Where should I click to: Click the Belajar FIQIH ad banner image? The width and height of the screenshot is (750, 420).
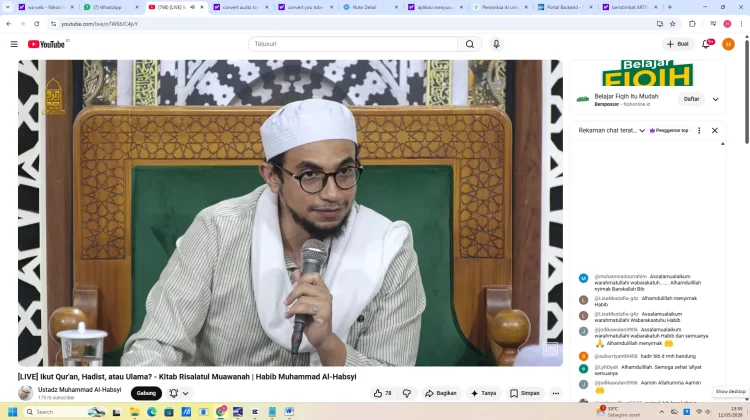pyautogui.click(x=647, y=73)
